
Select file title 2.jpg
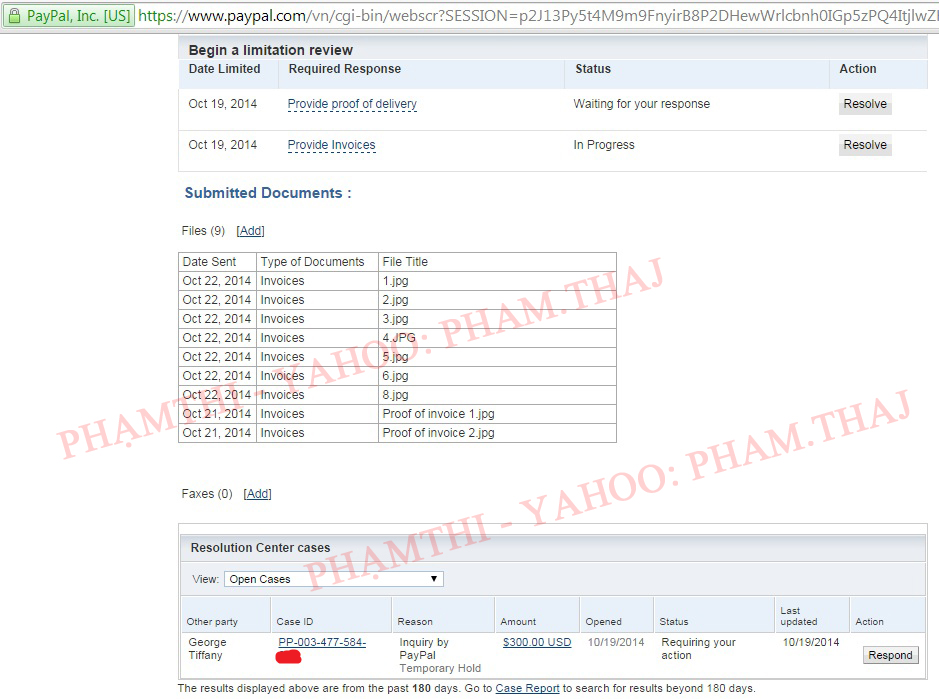click(x=395, y=300)
